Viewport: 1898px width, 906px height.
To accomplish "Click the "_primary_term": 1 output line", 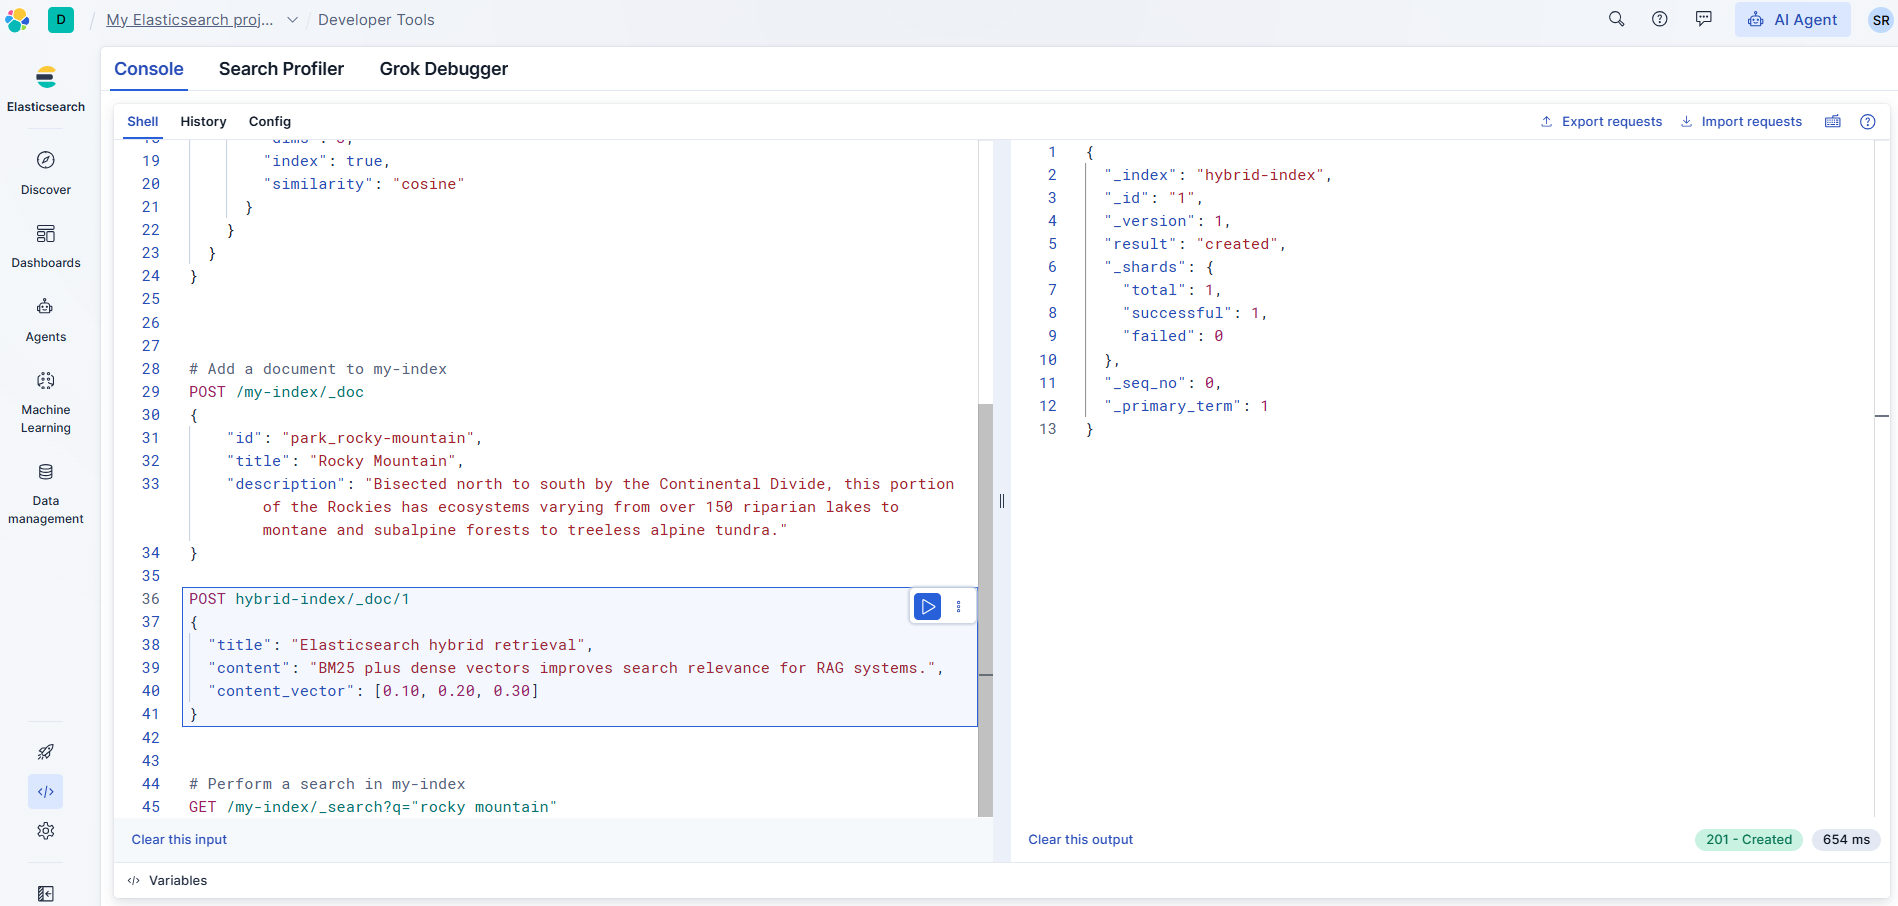I will [x=1186, y=406].
